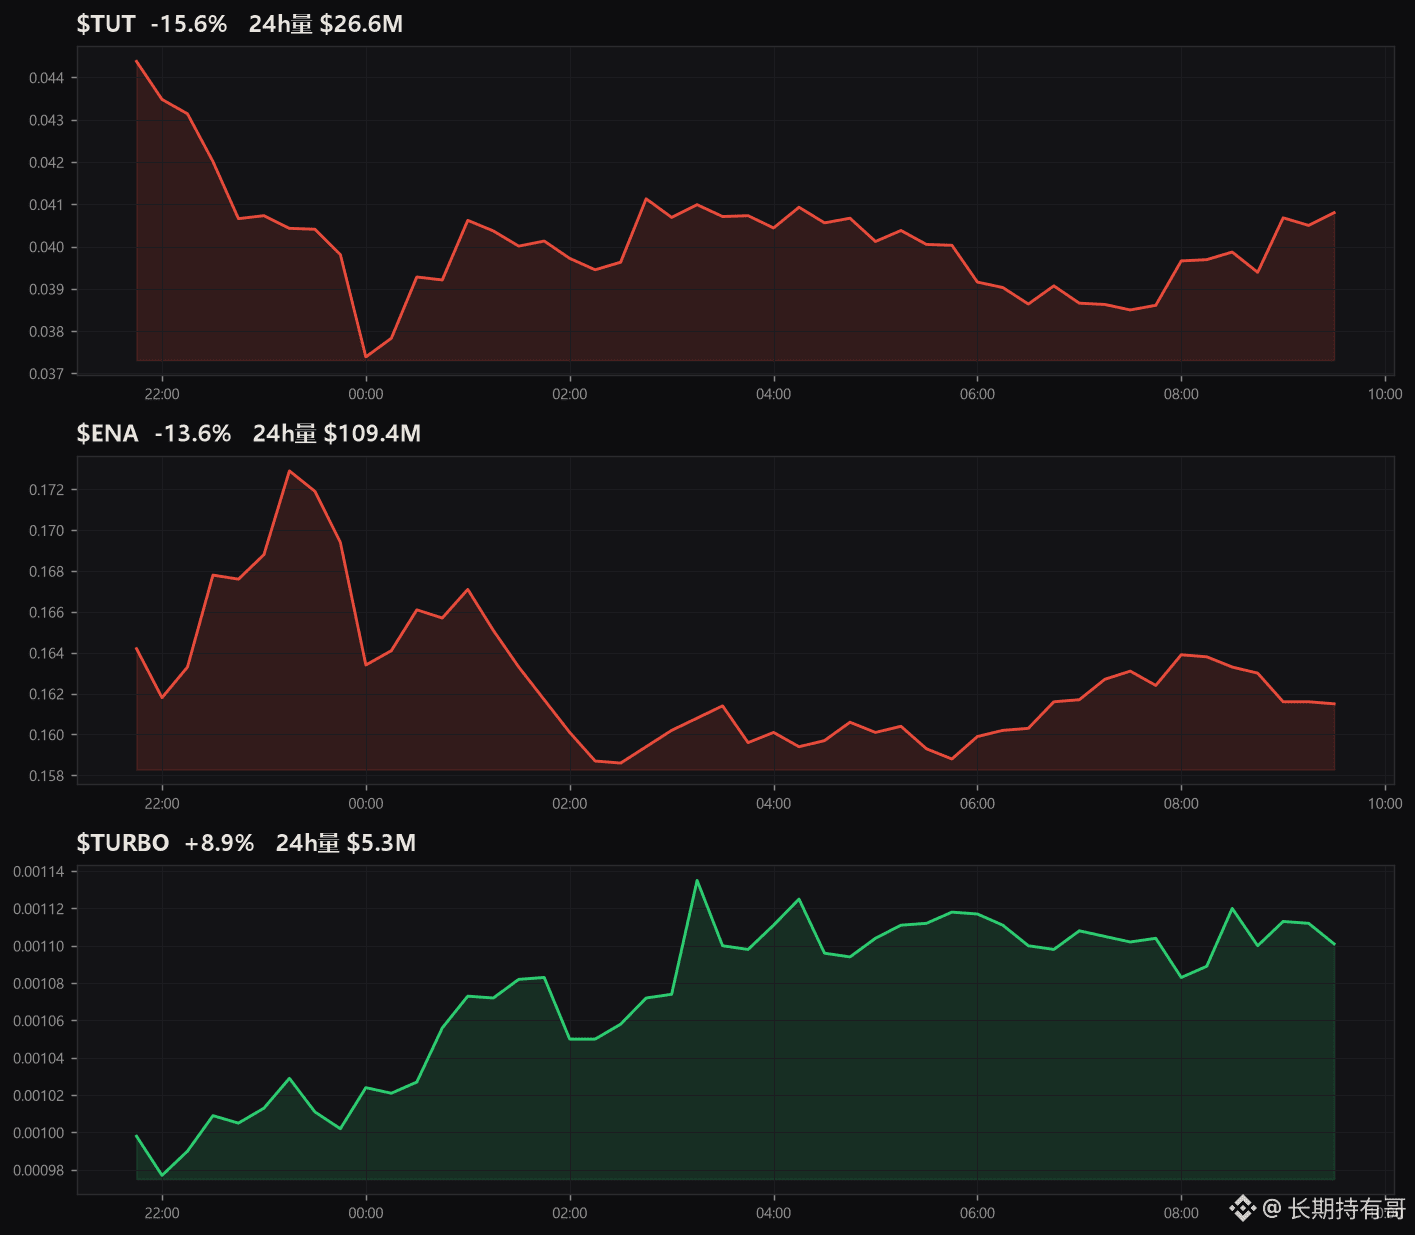Click the 0.170 price axis label
This screenshot has width=1415, height=1235.
coord(46,531)
